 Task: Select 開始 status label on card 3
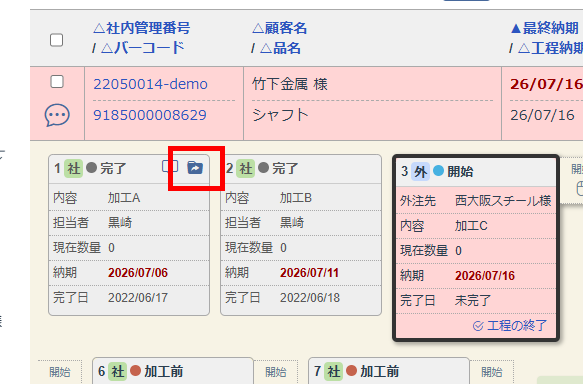(x=460, y=172)
